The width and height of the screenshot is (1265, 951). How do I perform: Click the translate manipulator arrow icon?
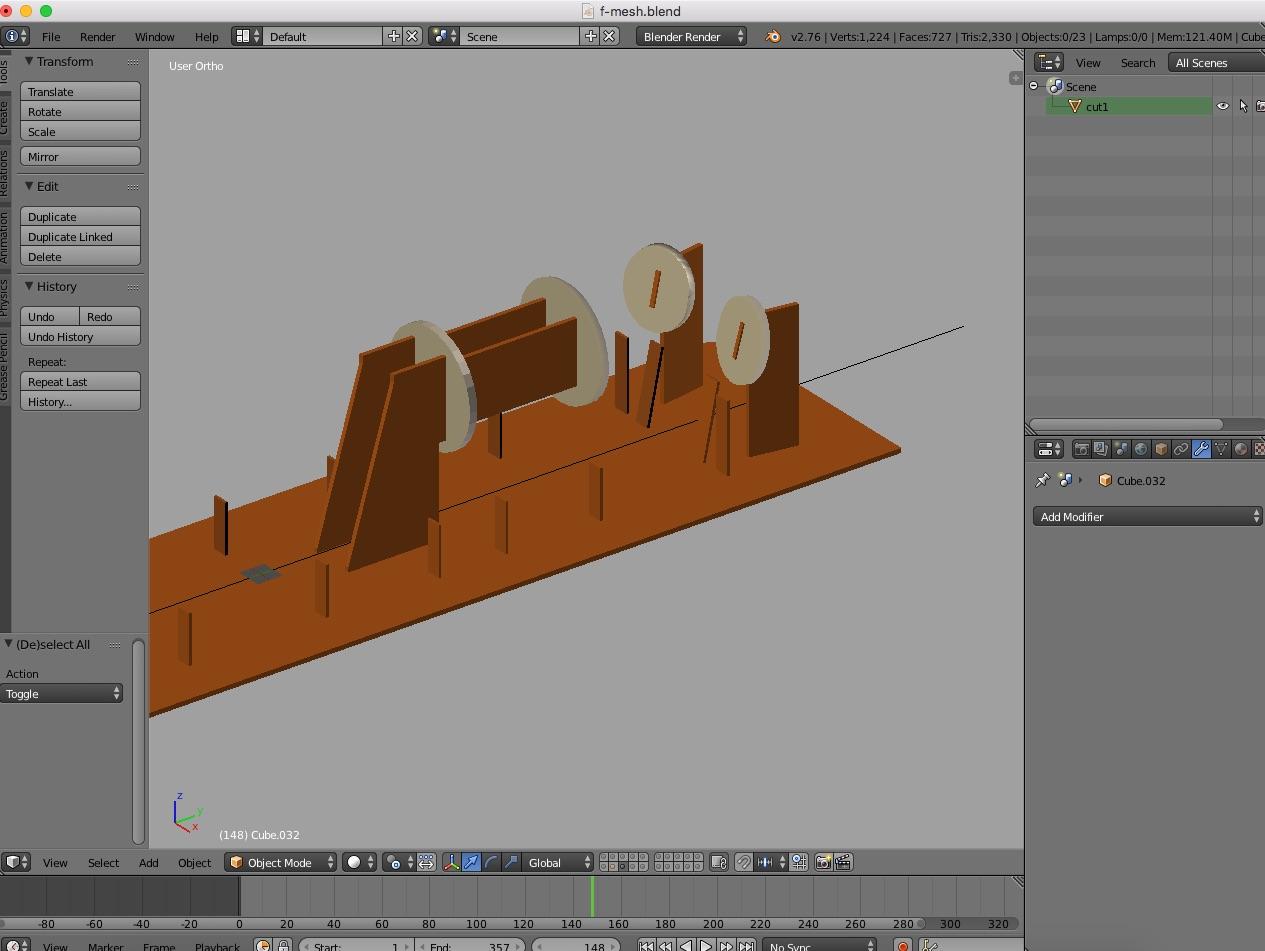click(x=471, y=863)
